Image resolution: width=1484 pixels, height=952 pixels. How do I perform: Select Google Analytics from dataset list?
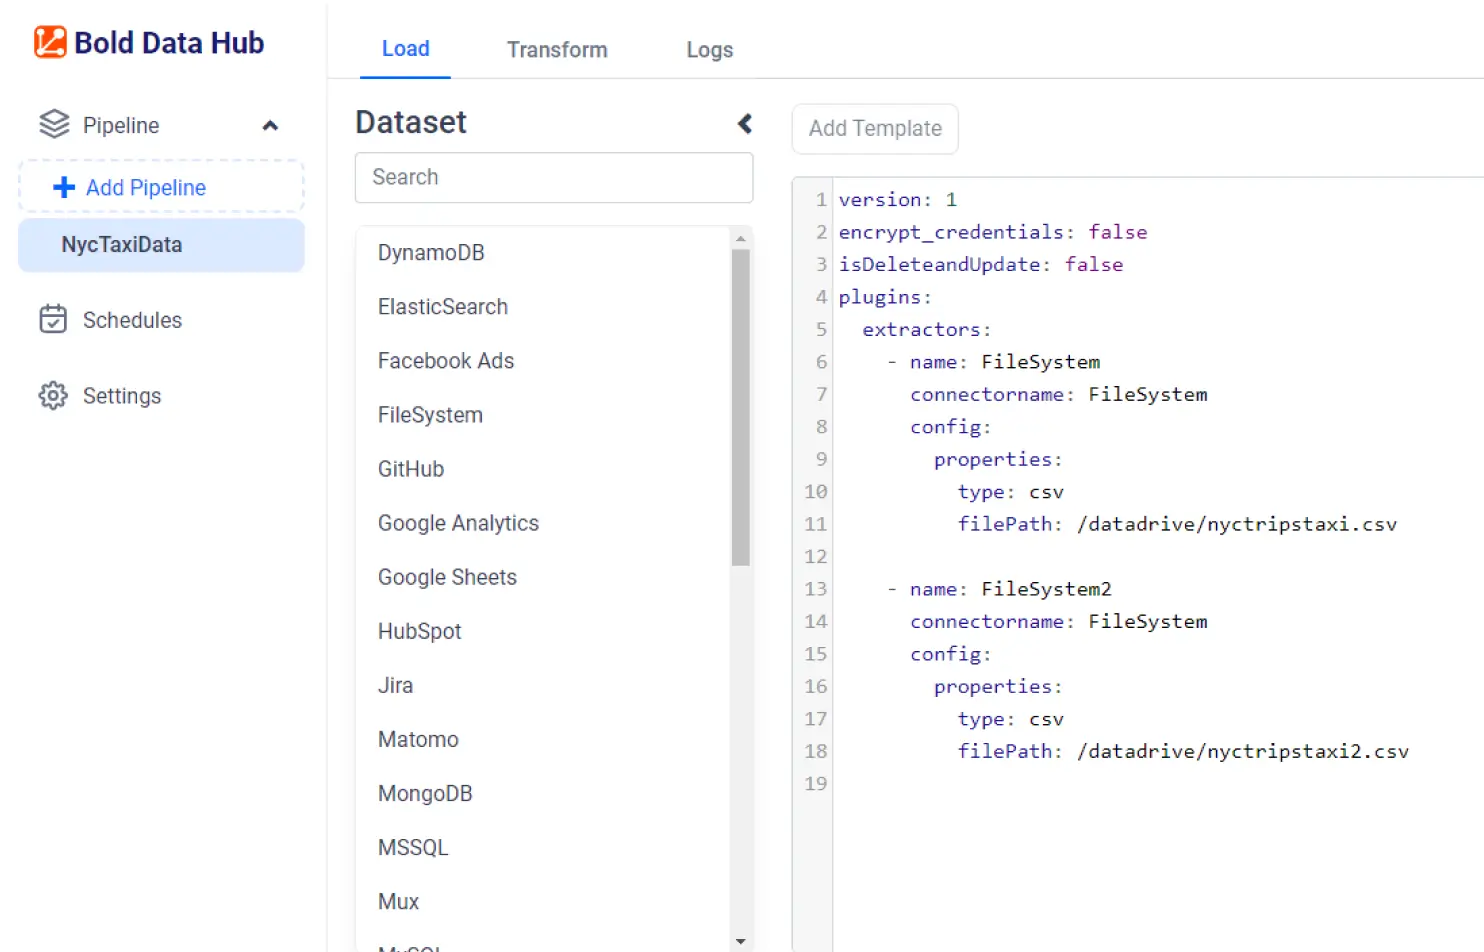click(x=458, y=523)
